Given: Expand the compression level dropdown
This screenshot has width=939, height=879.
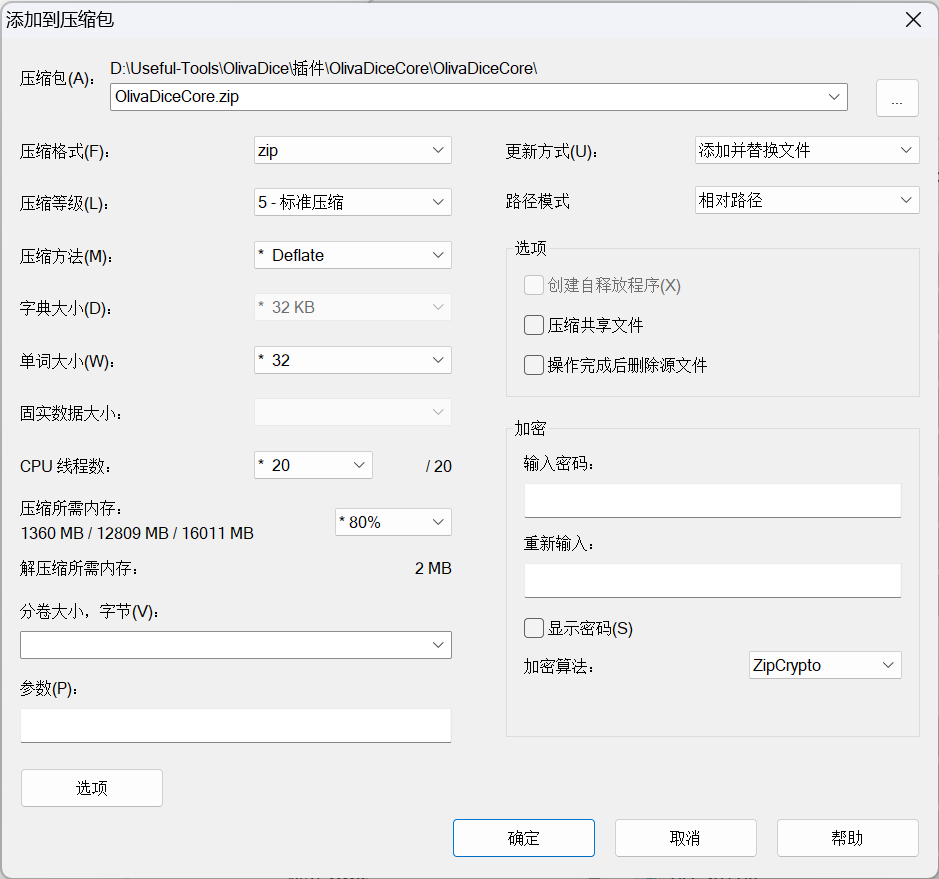Looking at the screenshot, I should point(352,202).
